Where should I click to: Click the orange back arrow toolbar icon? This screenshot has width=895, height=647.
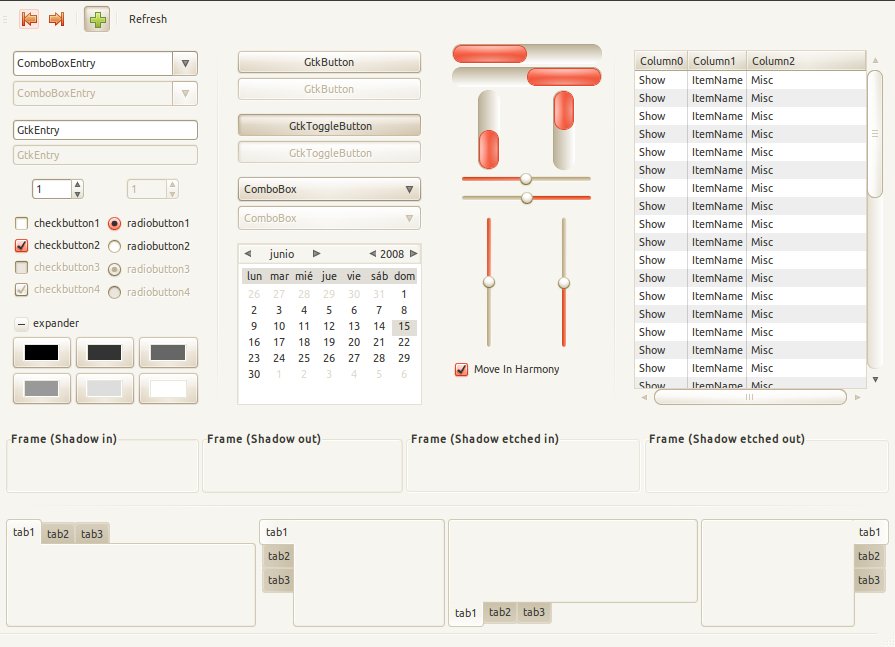(29, 19)
